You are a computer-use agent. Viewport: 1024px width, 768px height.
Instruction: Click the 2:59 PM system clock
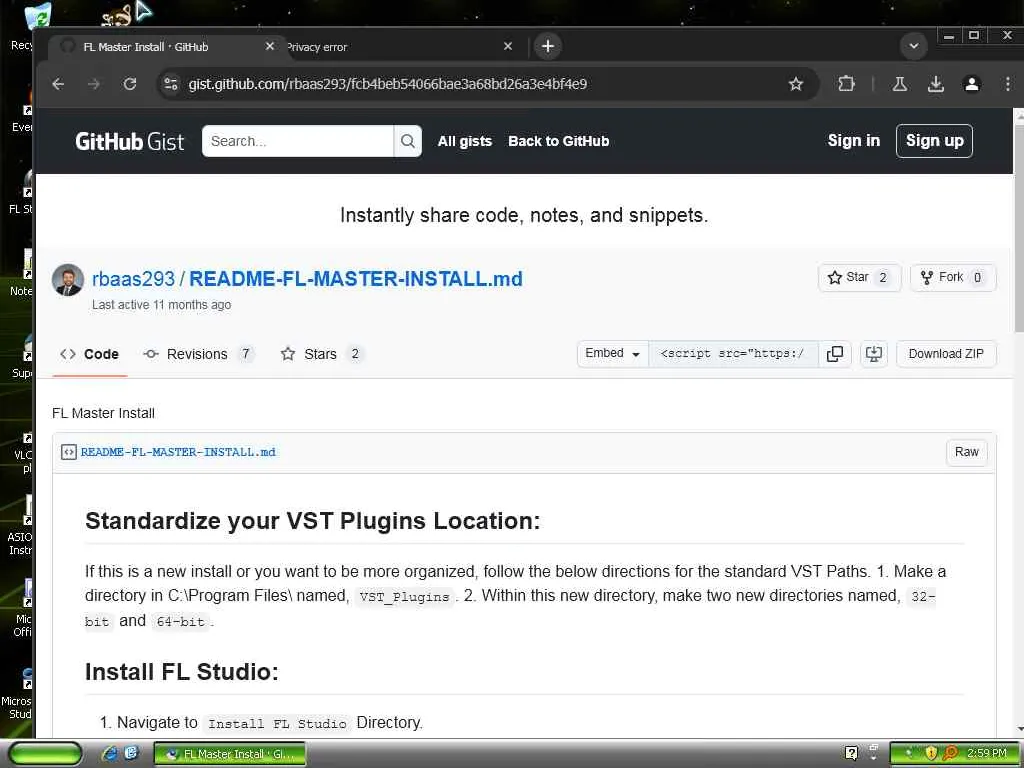click(986, 754)
